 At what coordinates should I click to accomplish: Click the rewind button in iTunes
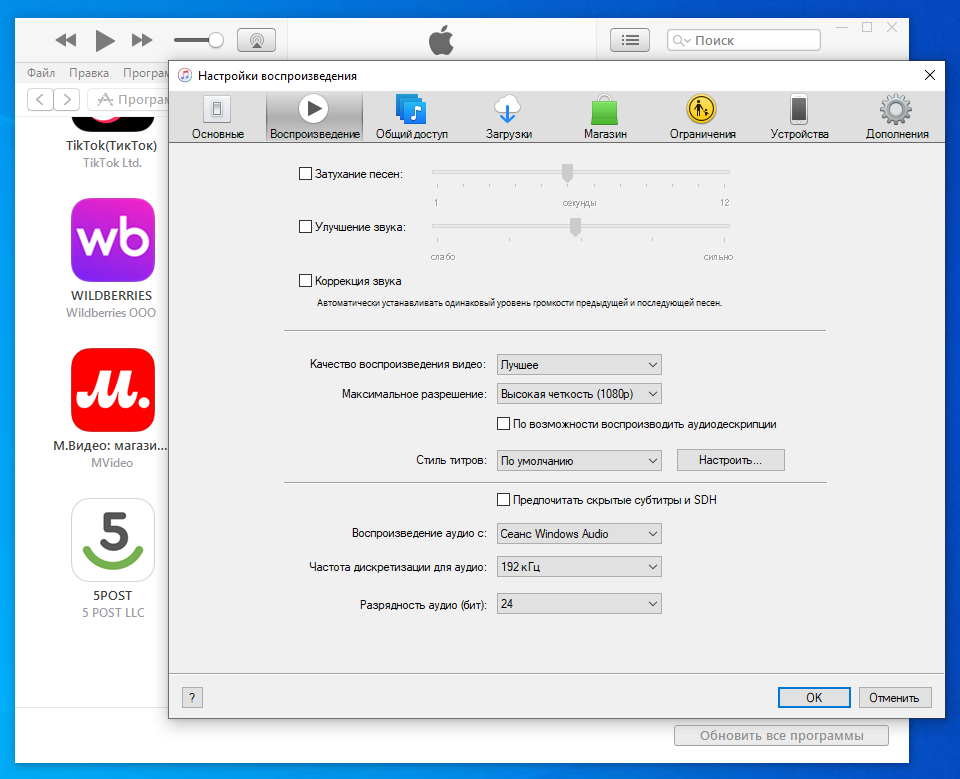click(66, 40)
